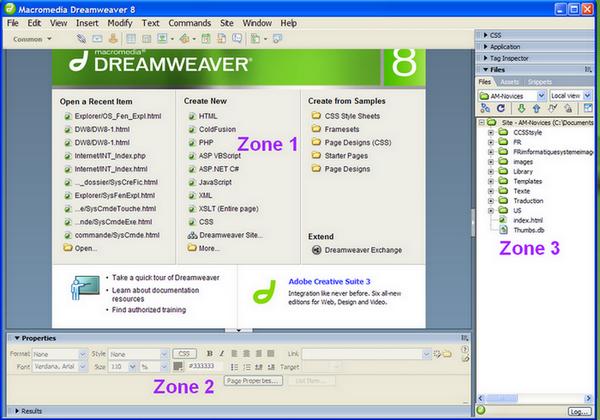
Task: Click the Email Link icon in Insert bar
Action: tap(97, 38)
